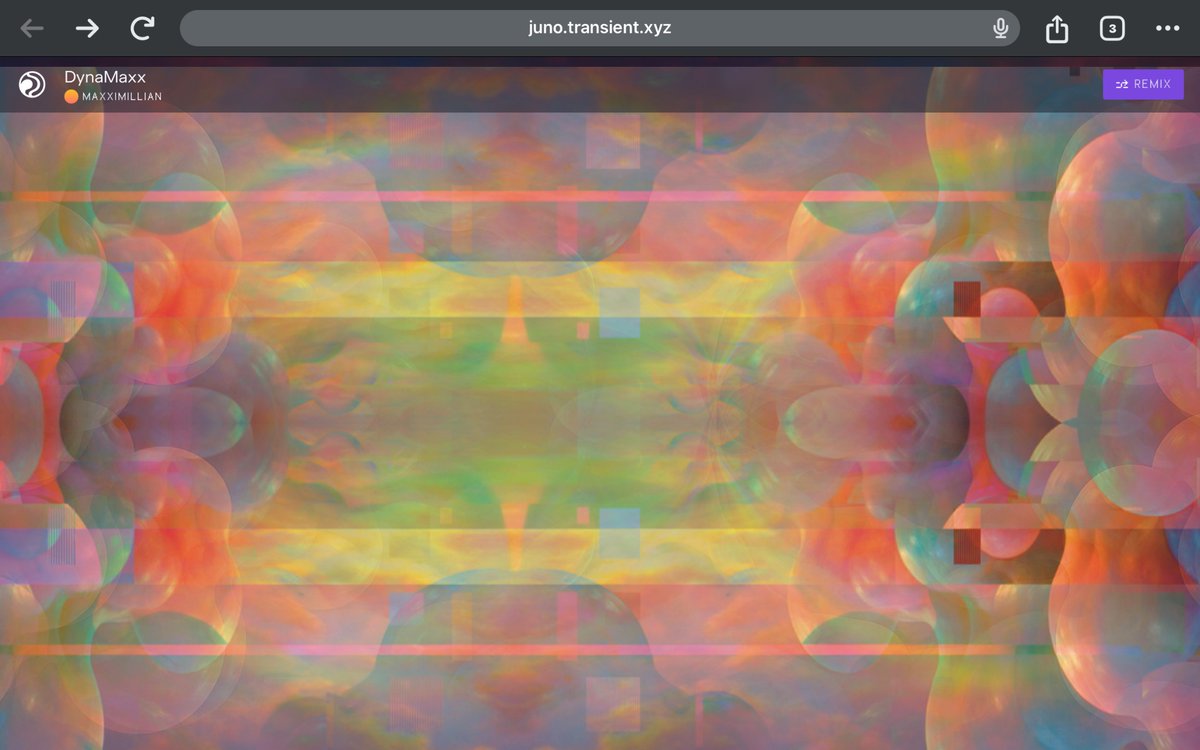The width and height of the screenshot is (1200, 750).
Task: Click the Transient logo icon
Action: [x=32, y=85]
